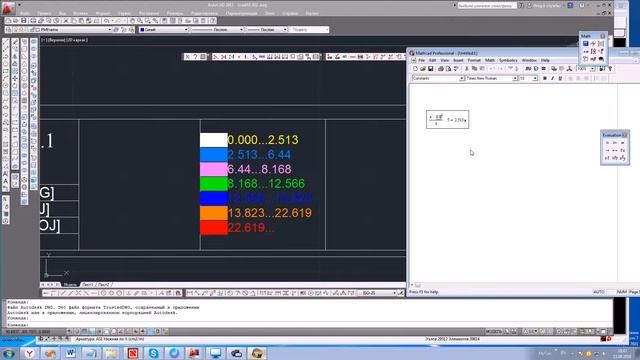
Task: Click New document icon in Mathcad toolbar
Action: coord(415,69)
